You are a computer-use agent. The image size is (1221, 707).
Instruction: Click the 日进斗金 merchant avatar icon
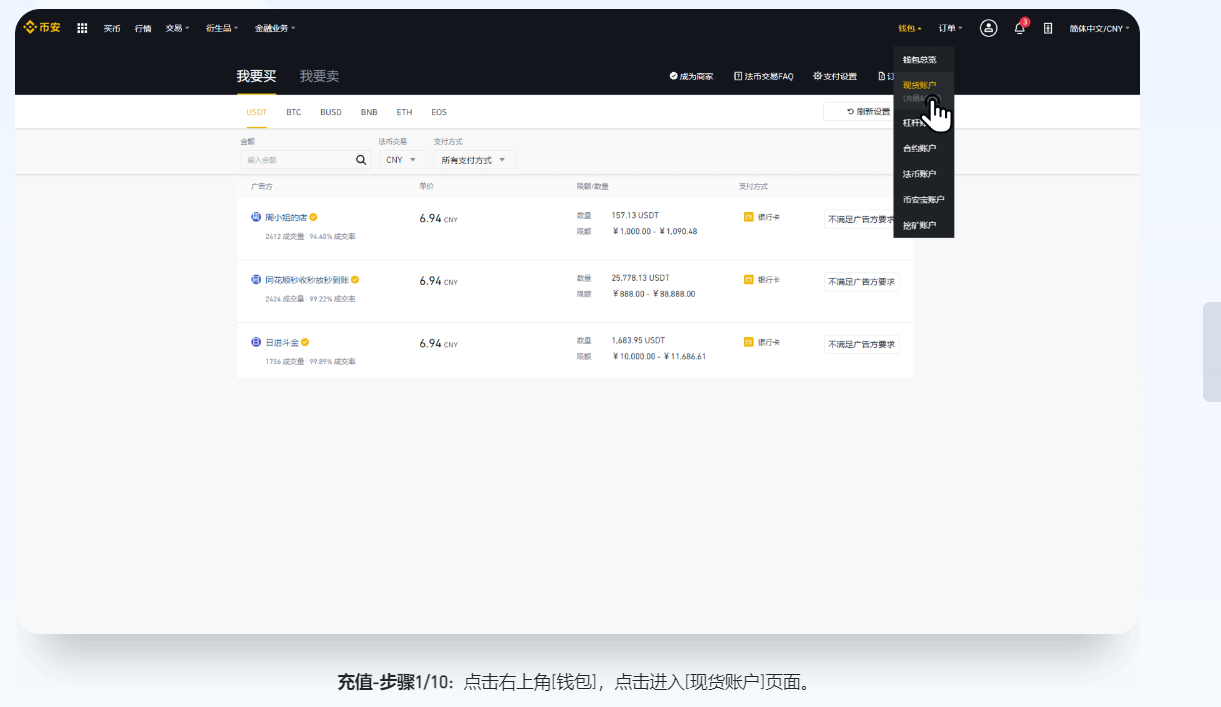click(256, 342)
